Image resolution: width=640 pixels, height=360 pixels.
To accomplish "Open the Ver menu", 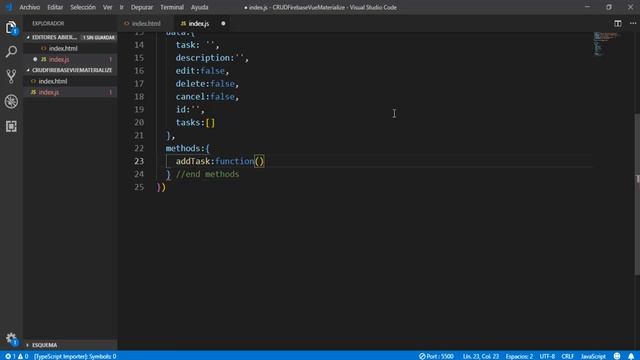I will [107, 7].
